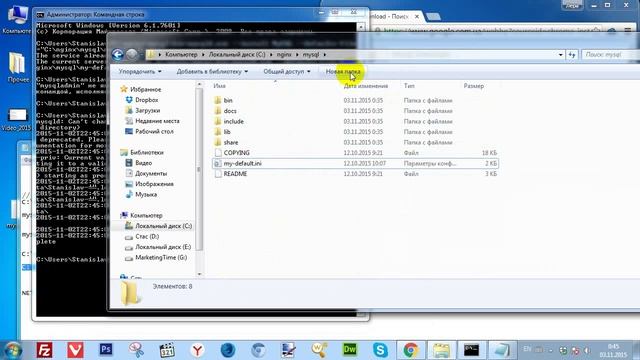Select Рабочий стол in the navigation pane
640x360 pixels.
(154, 131)
